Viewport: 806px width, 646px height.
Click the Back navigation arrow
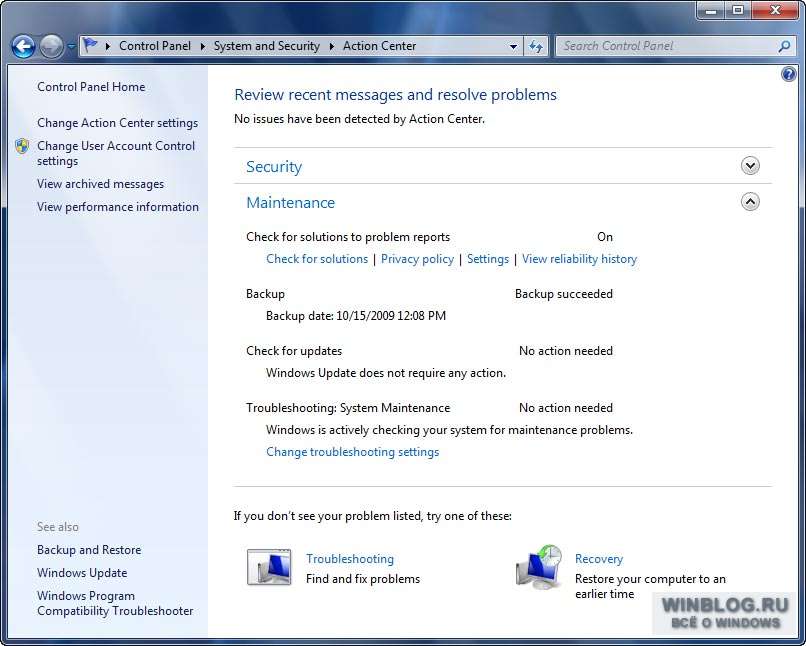click(x=23, y=47)
